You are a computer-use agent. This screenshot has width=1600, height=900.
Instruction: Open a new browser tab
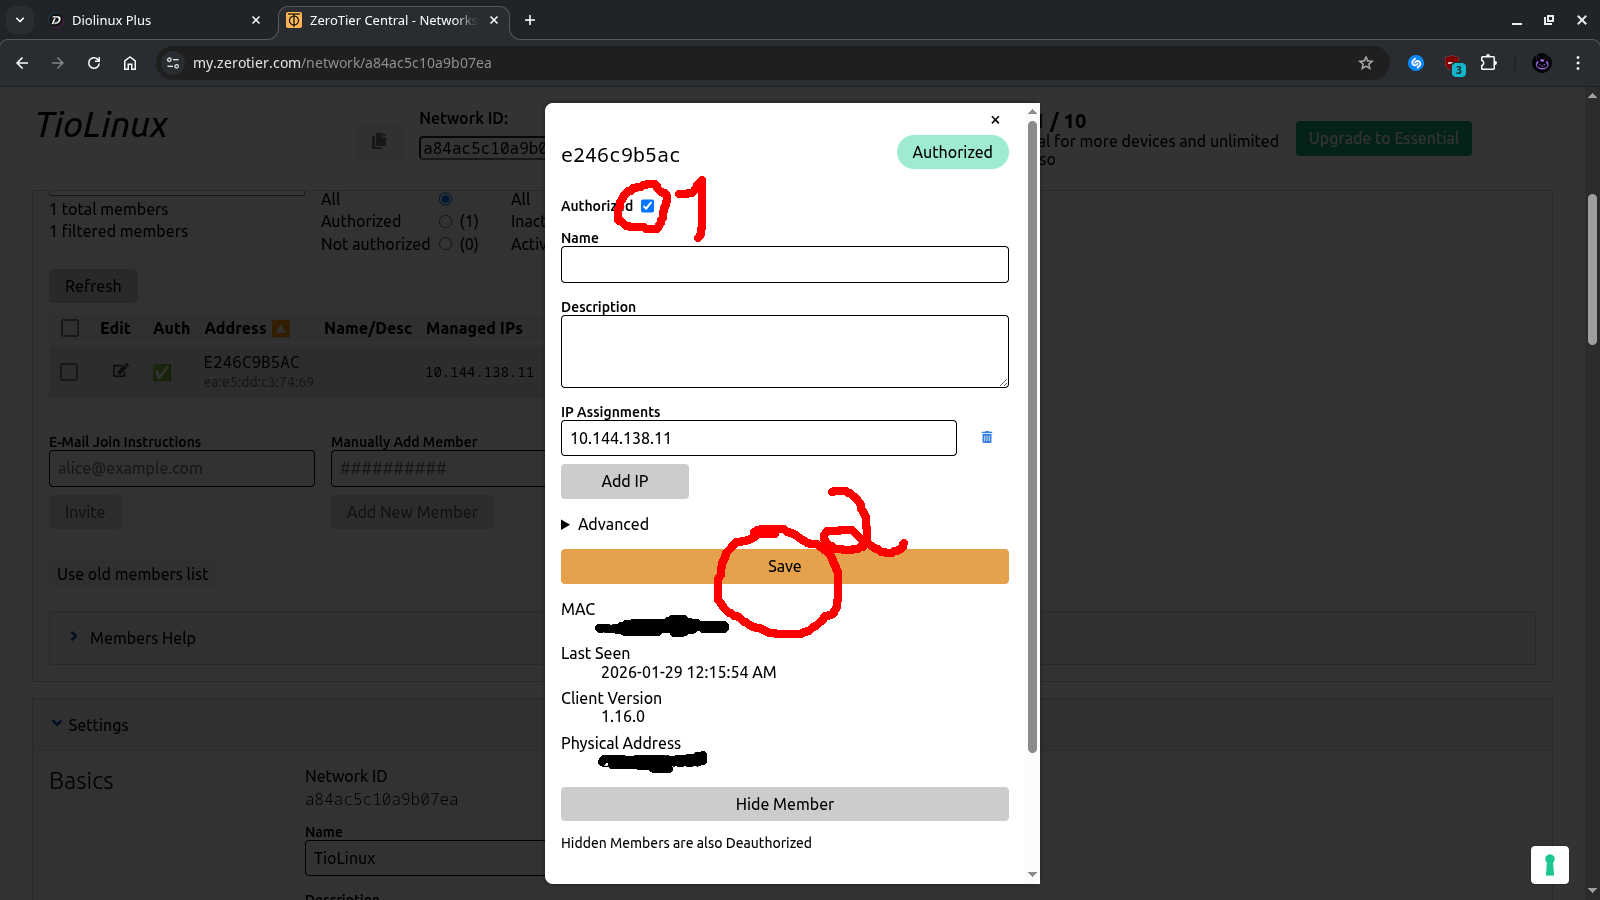530,20
